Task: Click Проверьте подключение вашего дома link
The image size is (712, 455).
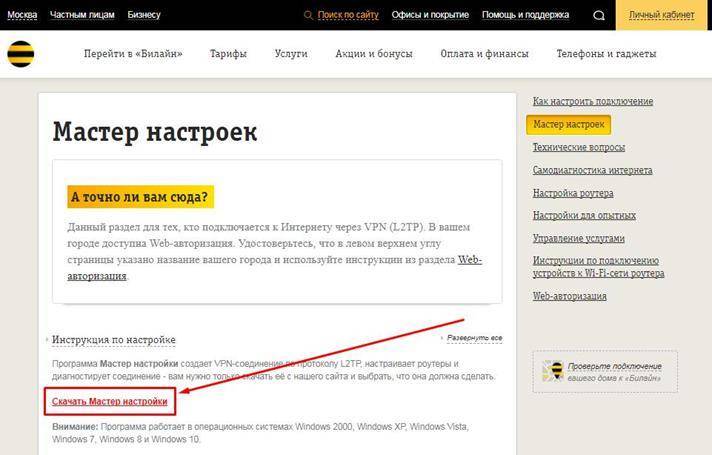Action: pyautogui.click(x=614, y=372)
